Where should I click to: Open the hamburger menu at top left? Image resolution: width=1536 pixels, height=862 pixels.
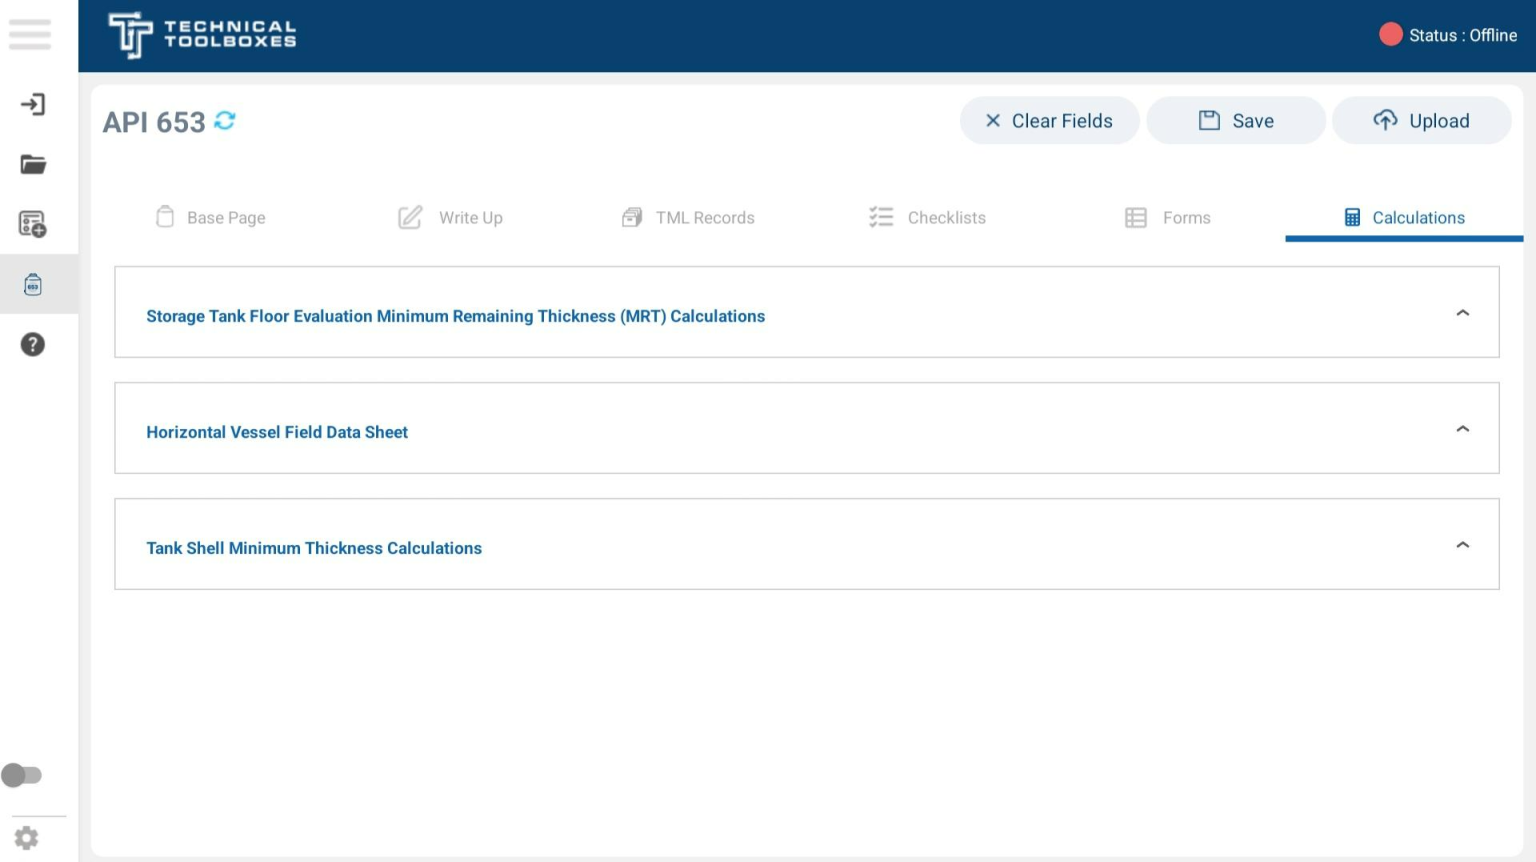[x=30, y=35]
